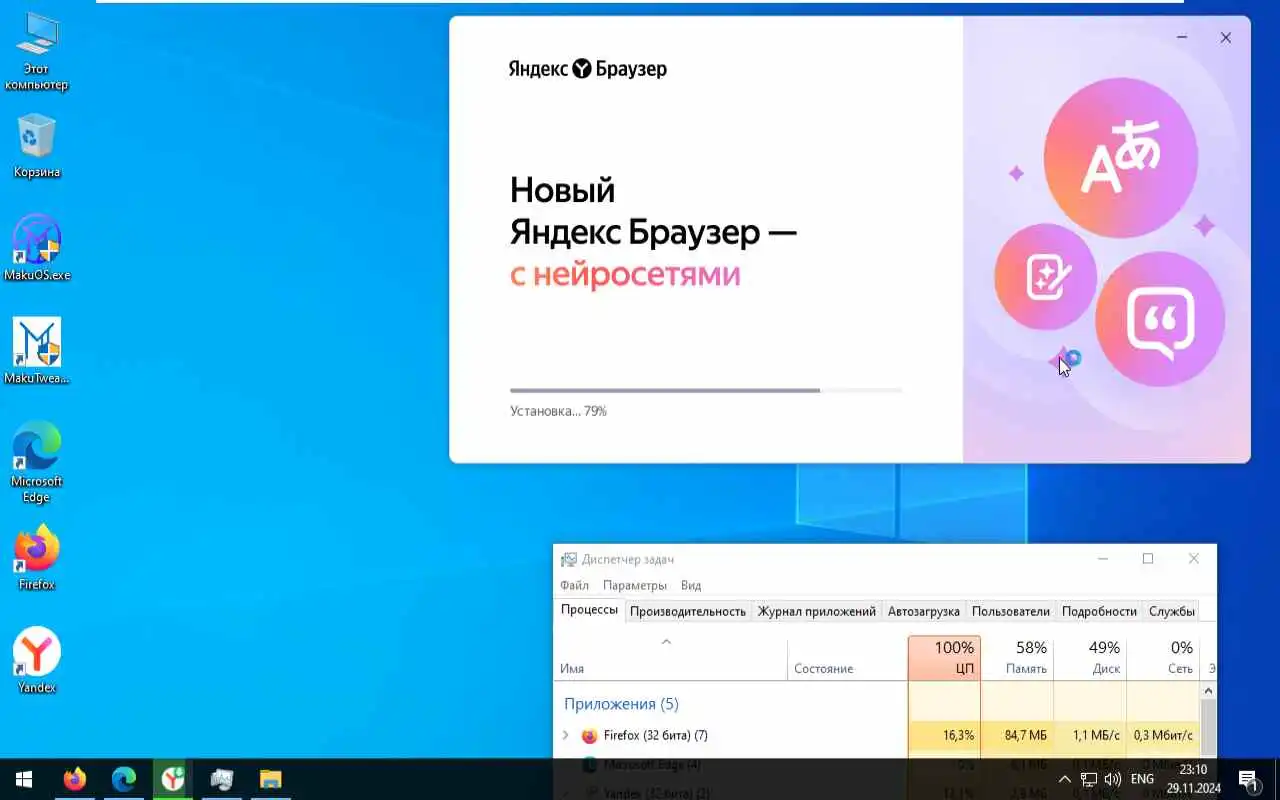Close the Yandex Browser installer window
1280x800 pixels.
[x=1225, y=38]
